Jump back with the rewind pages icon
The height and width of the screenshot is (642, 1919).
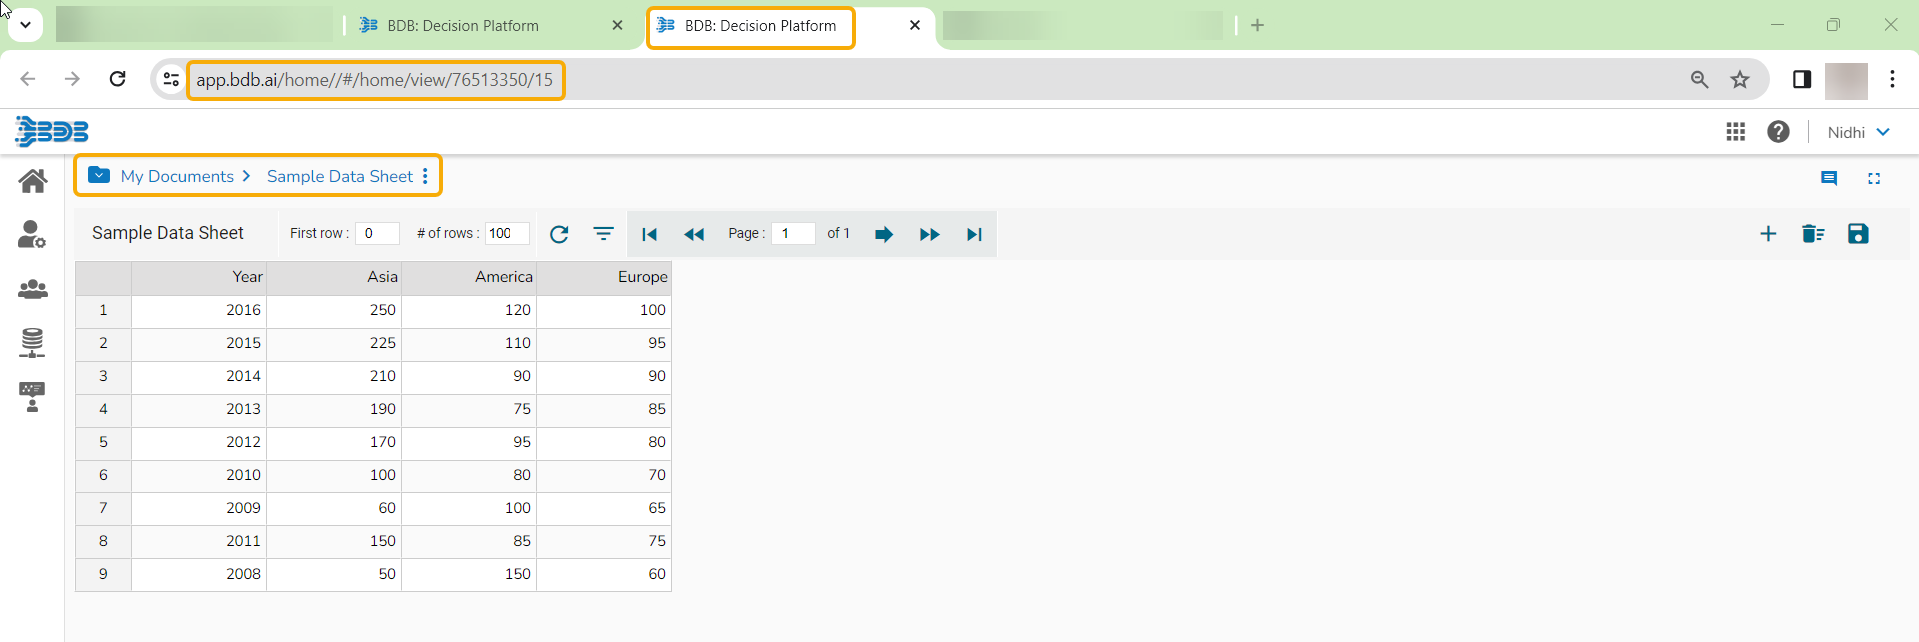694,234
